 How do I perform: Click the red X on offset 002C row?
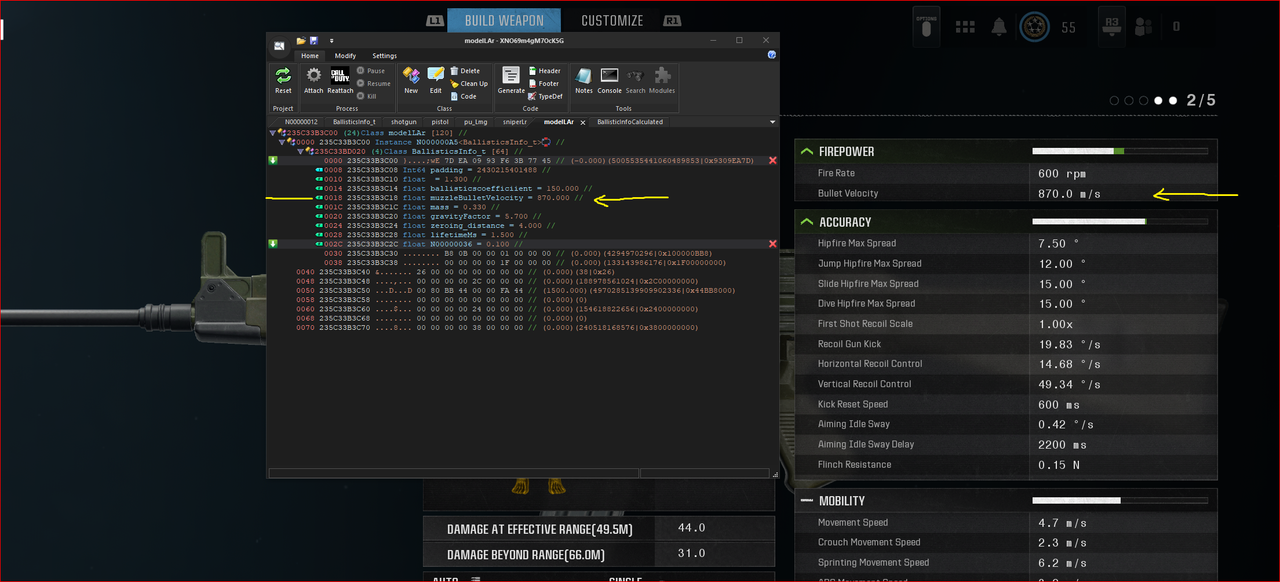click(x=773, y=244)
